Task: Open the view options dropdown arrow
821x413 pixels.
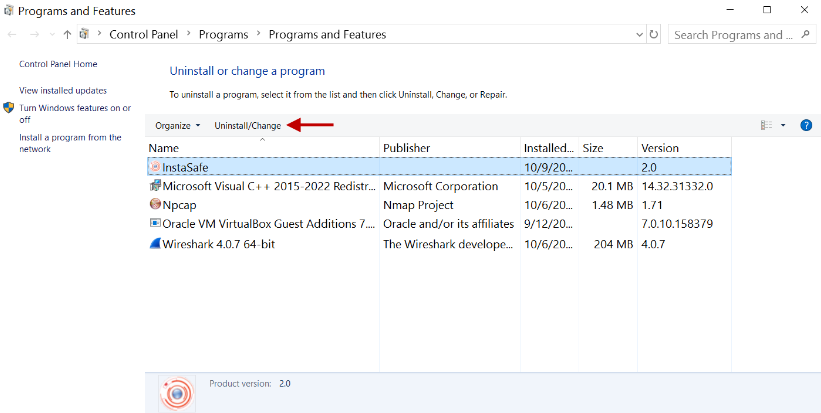Action: pyautogui.click(x=783, y=125)
